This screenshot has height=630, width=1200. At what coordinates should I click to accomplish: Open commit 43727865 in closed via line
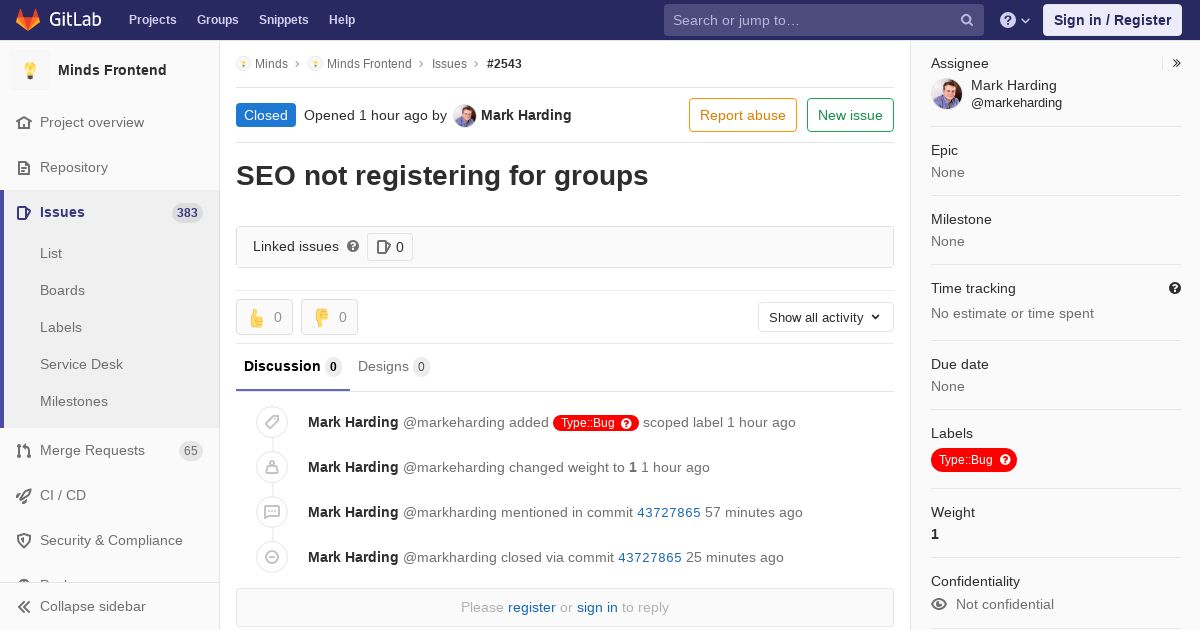650,557
